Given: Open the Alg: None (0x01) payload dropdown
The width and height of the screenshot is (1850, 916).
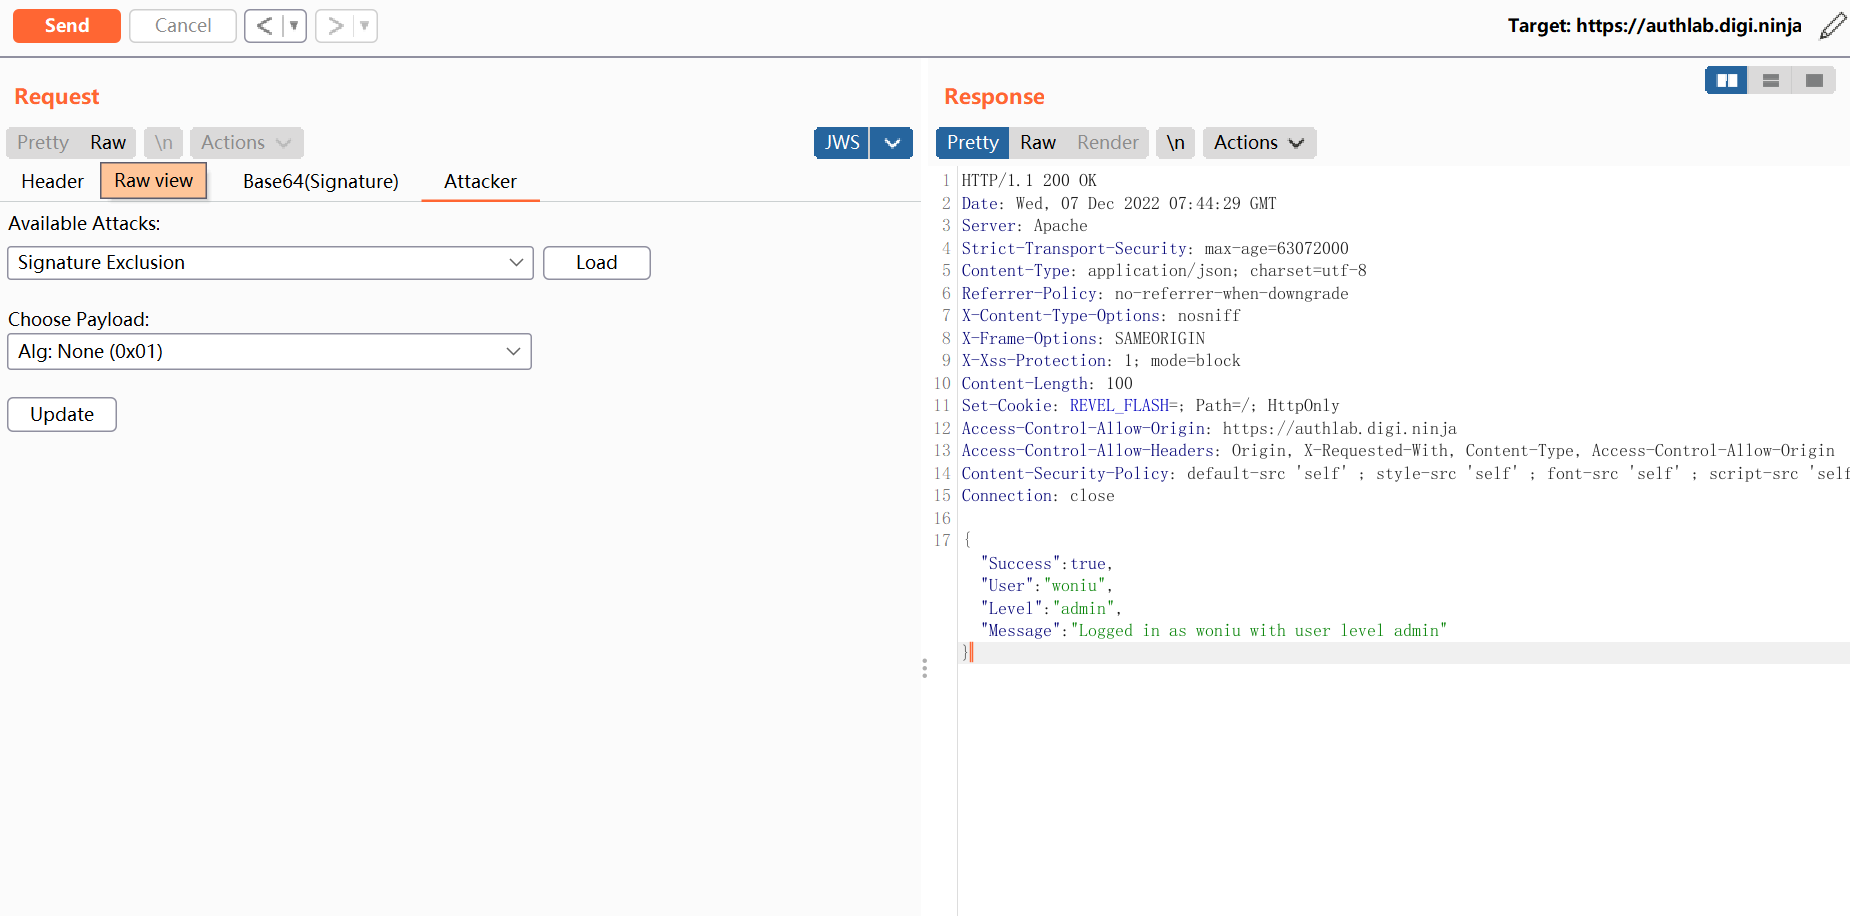Looking at the screenshot, I should [269, 352].
